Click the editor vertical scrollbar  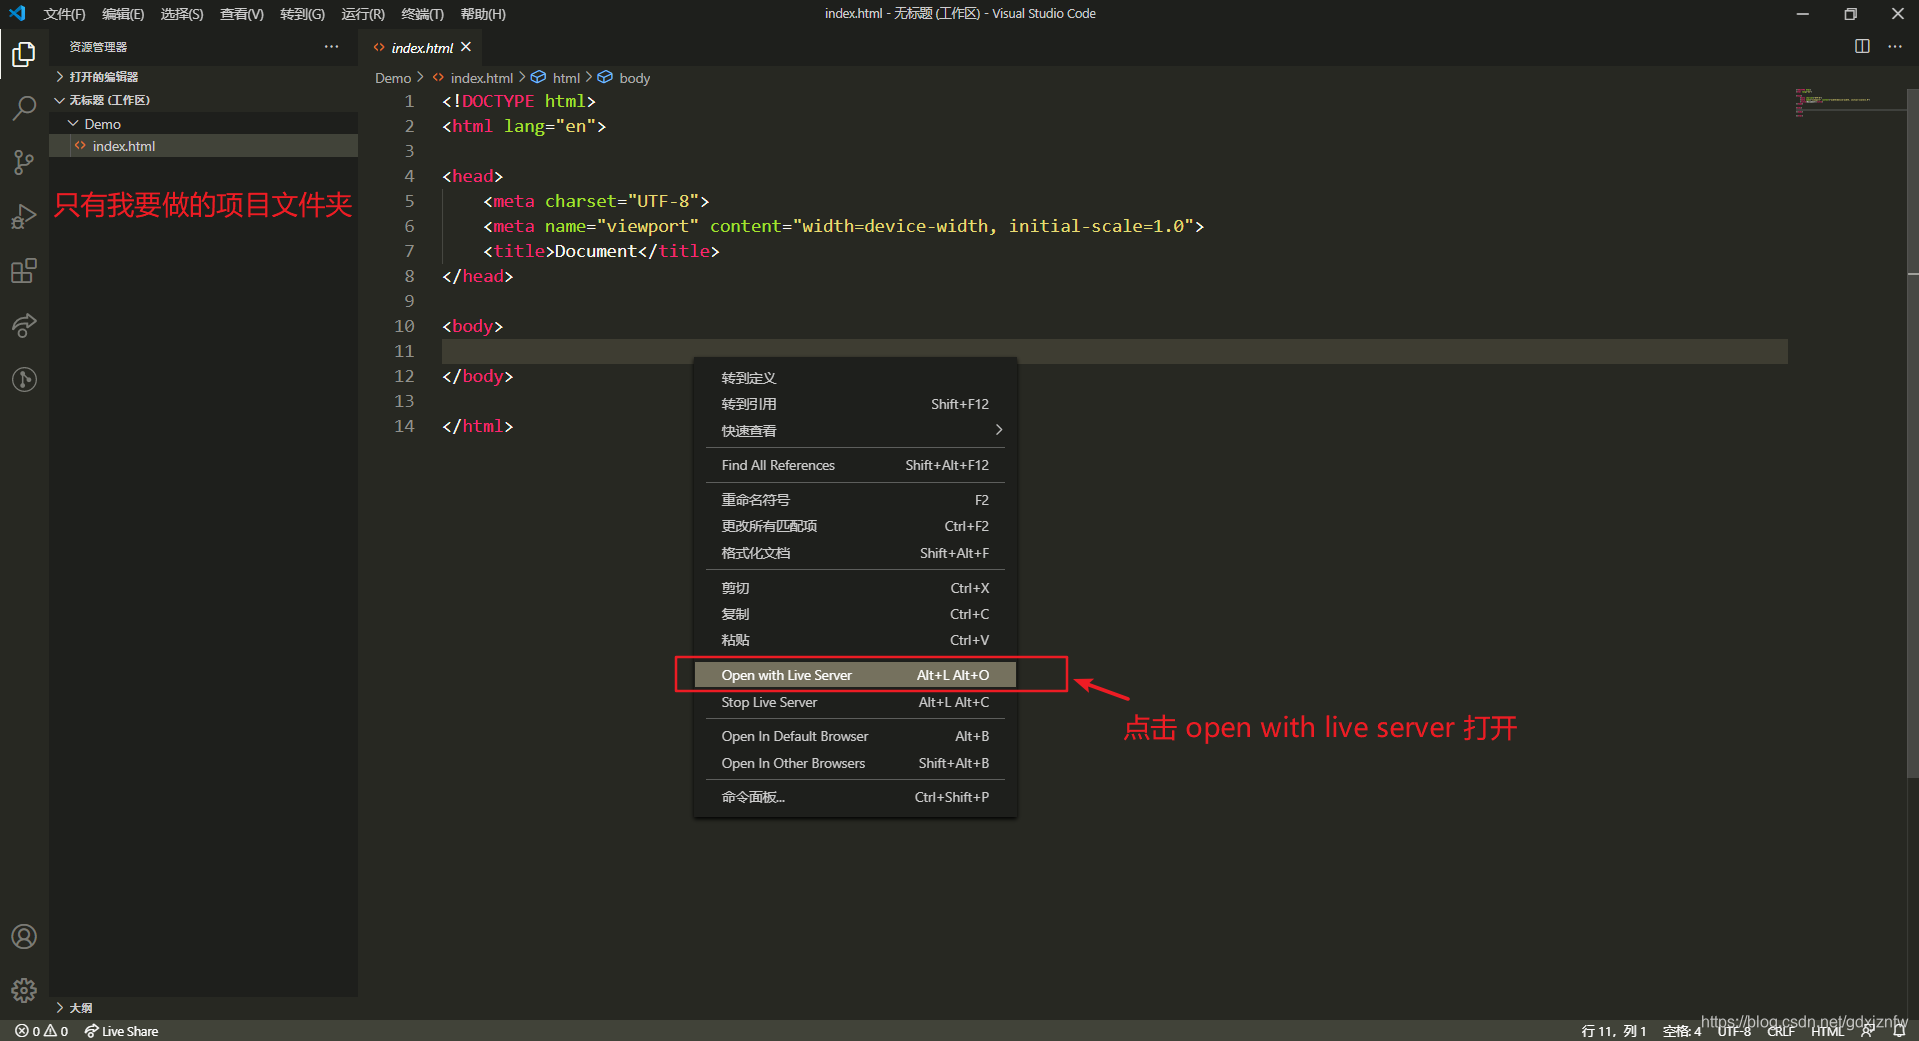1912,431
